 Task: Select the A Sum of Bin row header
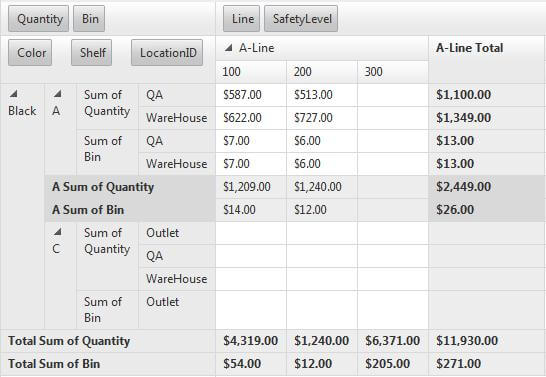[130, 210]
